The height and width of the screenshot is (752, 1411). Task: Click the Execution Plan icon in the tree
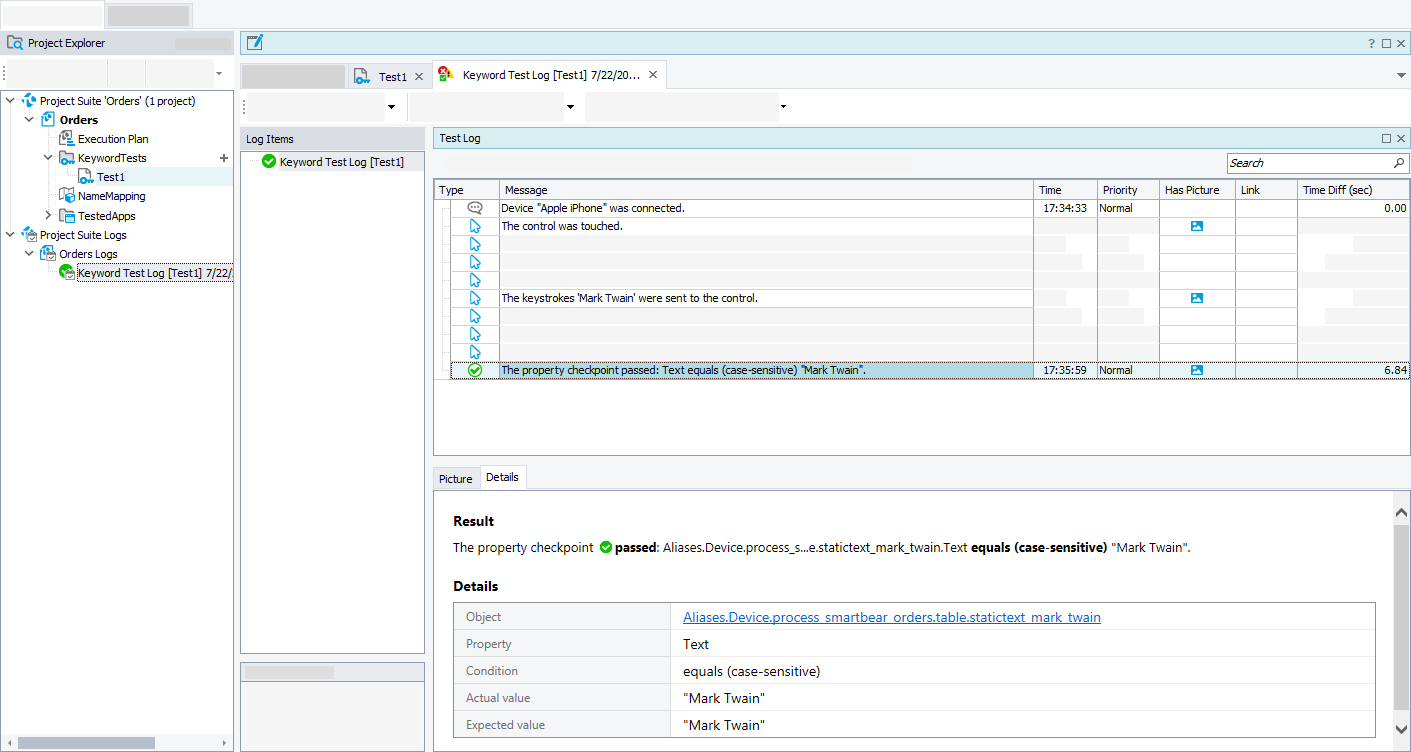pyautogui.click(x=67, y=139)
